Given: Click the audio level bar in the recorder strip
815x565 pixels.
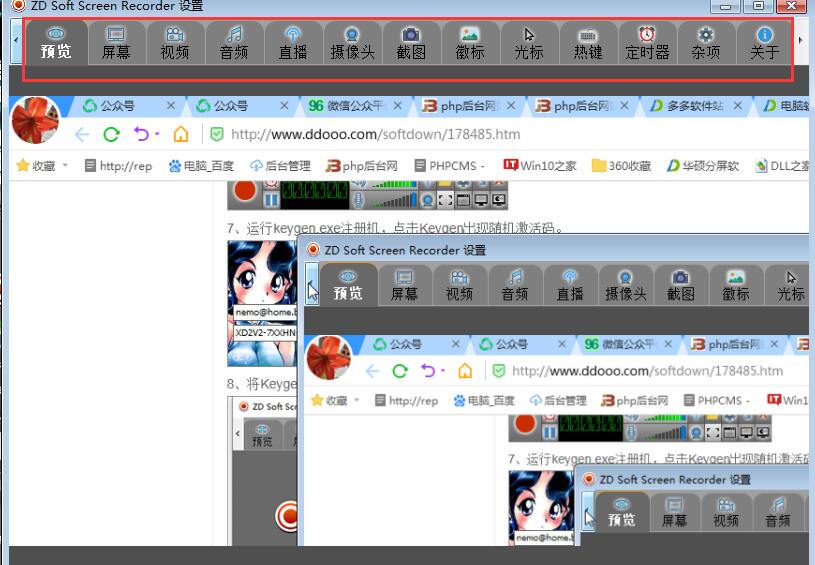Looking at the screenshot, I should tap(394, 200).
